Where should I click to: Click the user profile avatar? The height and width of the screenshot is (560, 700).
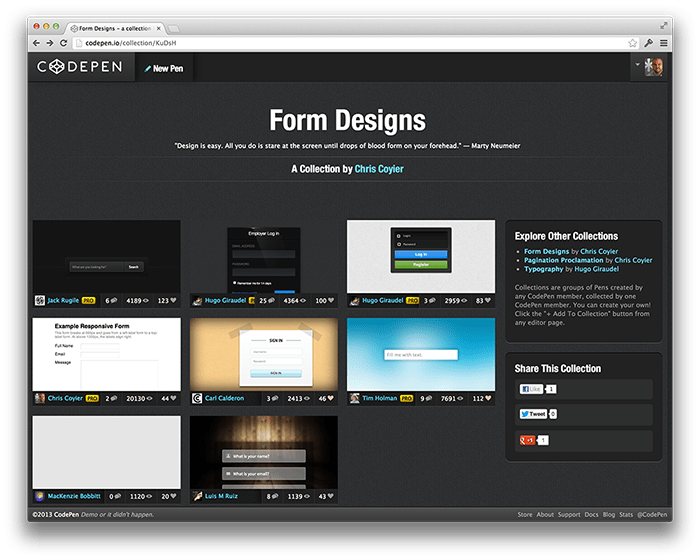[x=654, y=67]
